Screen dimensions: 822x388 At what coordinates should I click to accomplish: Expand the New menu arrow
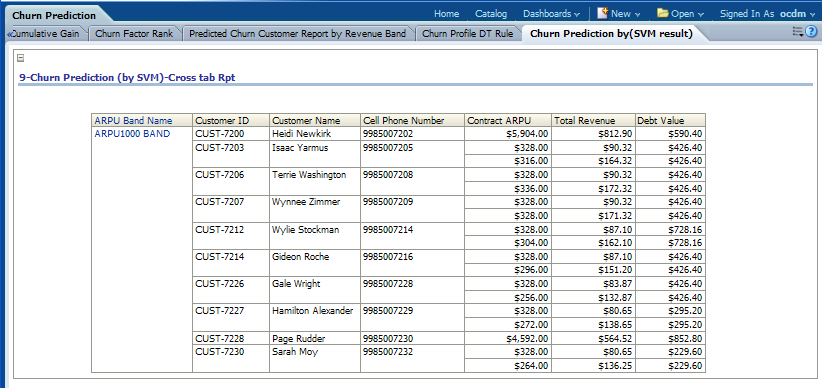[x=637, y=14]
